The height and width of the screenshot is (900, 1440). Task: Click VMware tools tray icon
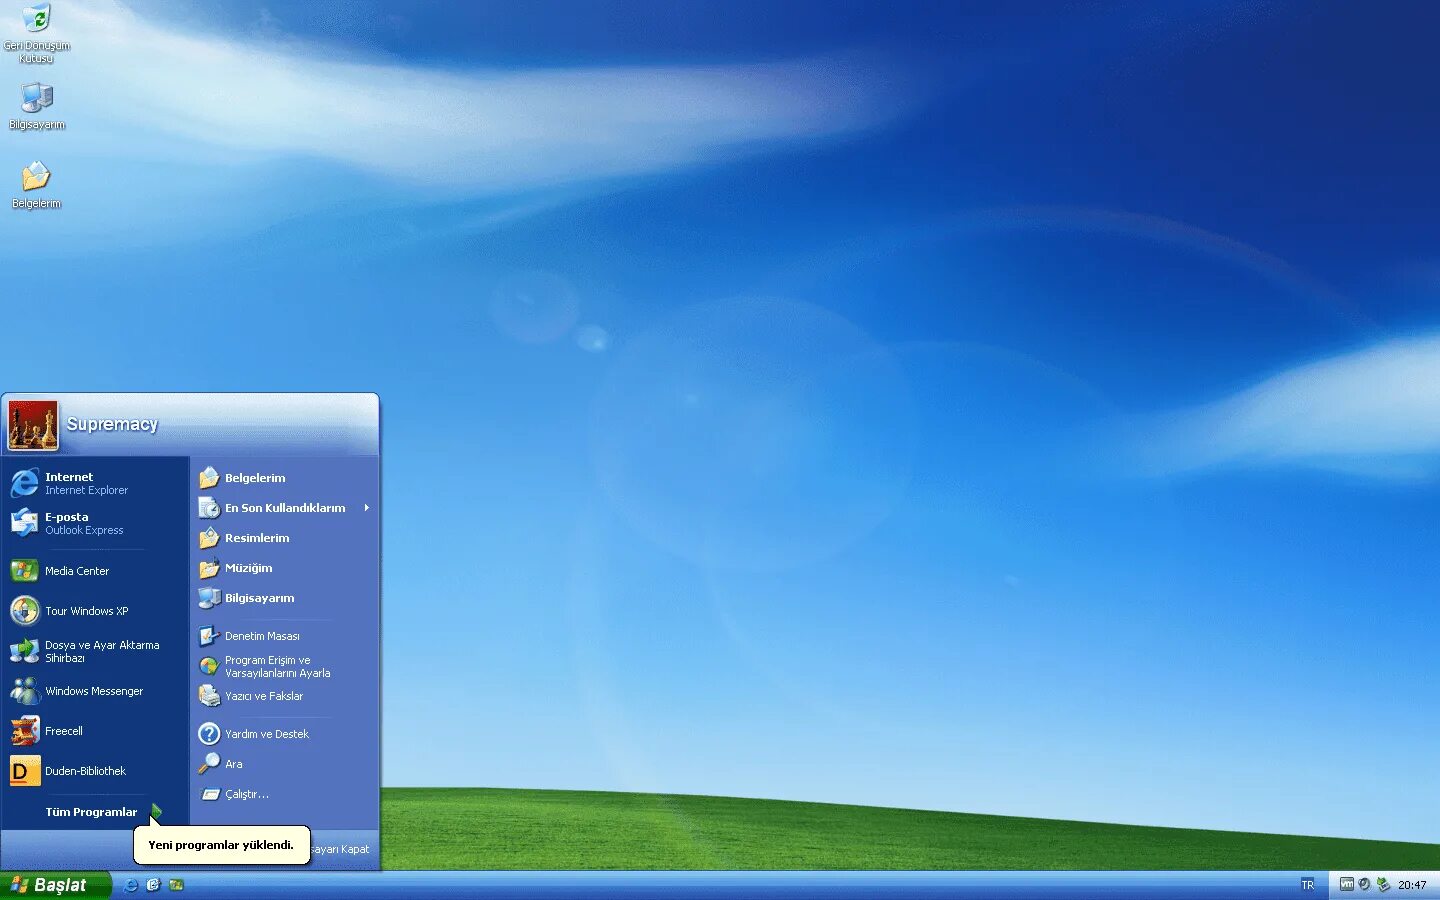(x=1346, y=885)
